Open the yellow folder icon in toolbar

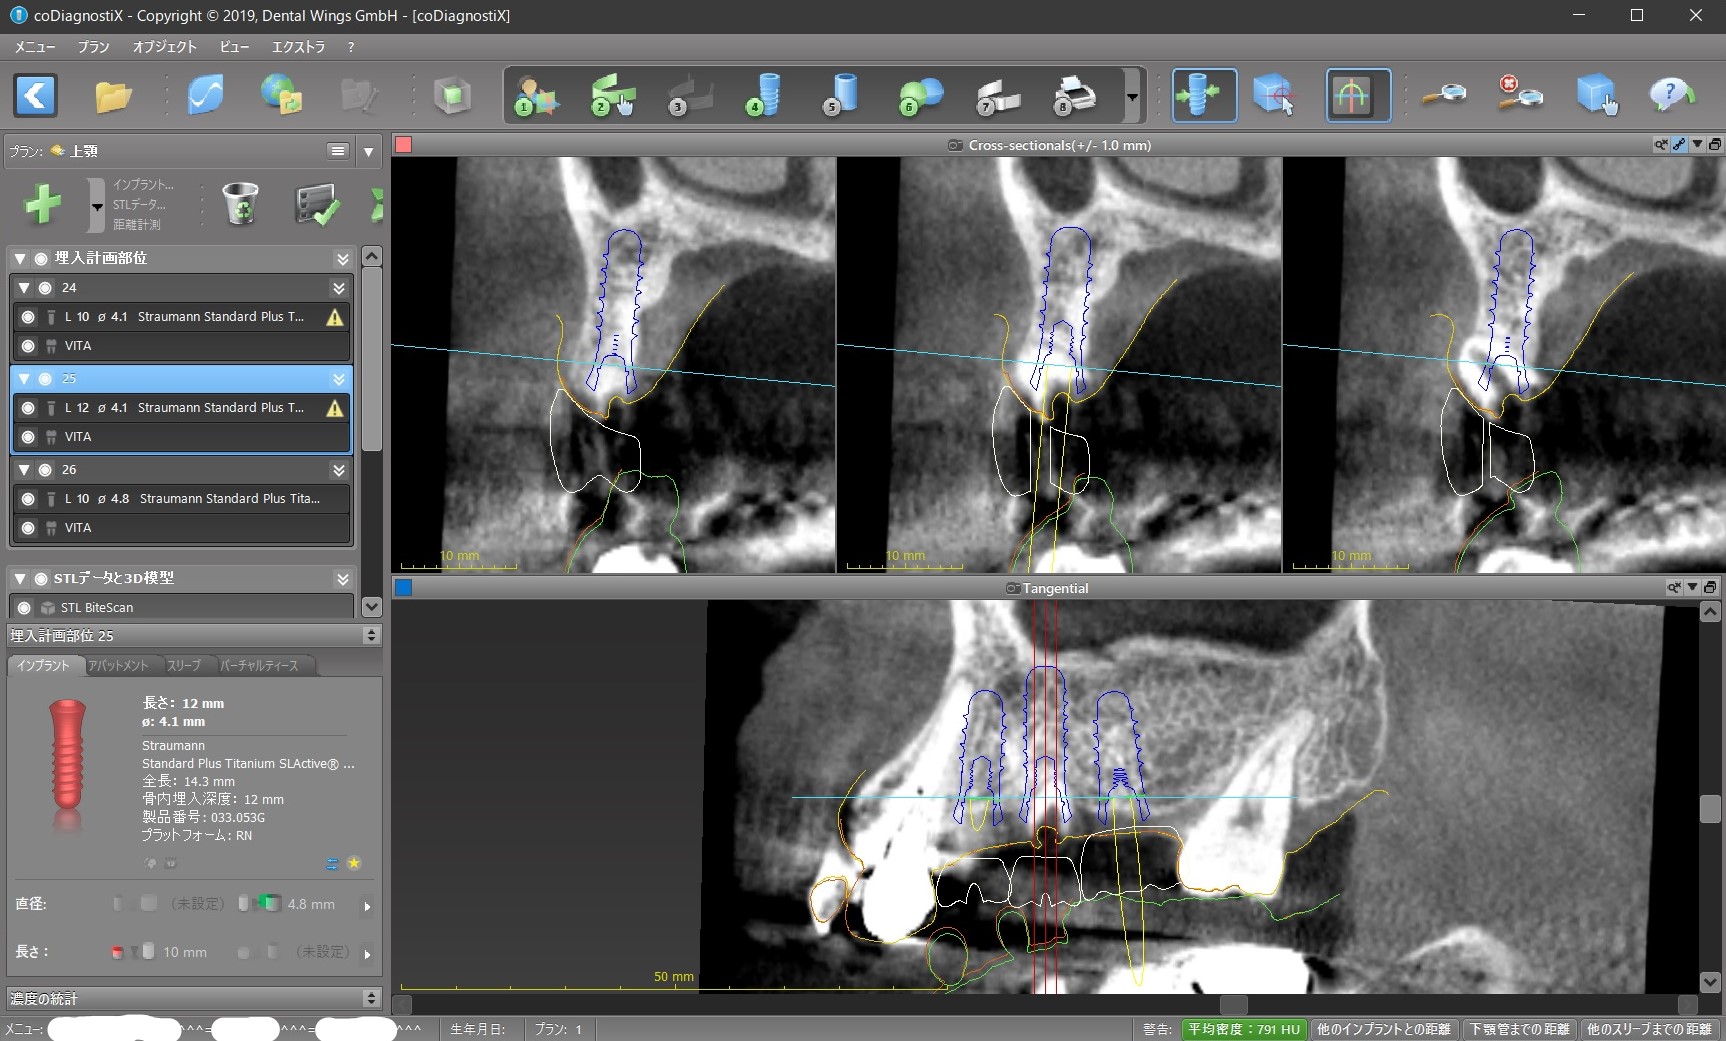pyautogui.click(x=113, y=96)
